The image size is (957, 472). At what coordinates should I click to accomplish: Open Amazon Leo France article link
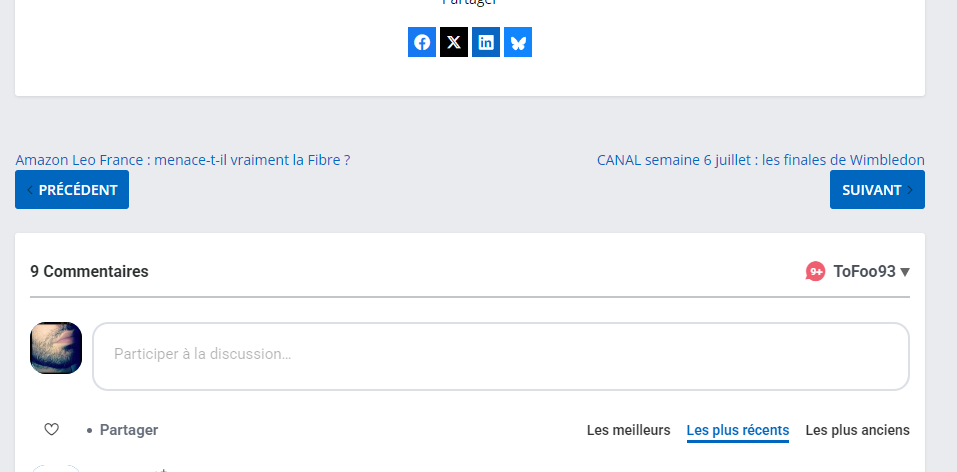pos(182,160)
